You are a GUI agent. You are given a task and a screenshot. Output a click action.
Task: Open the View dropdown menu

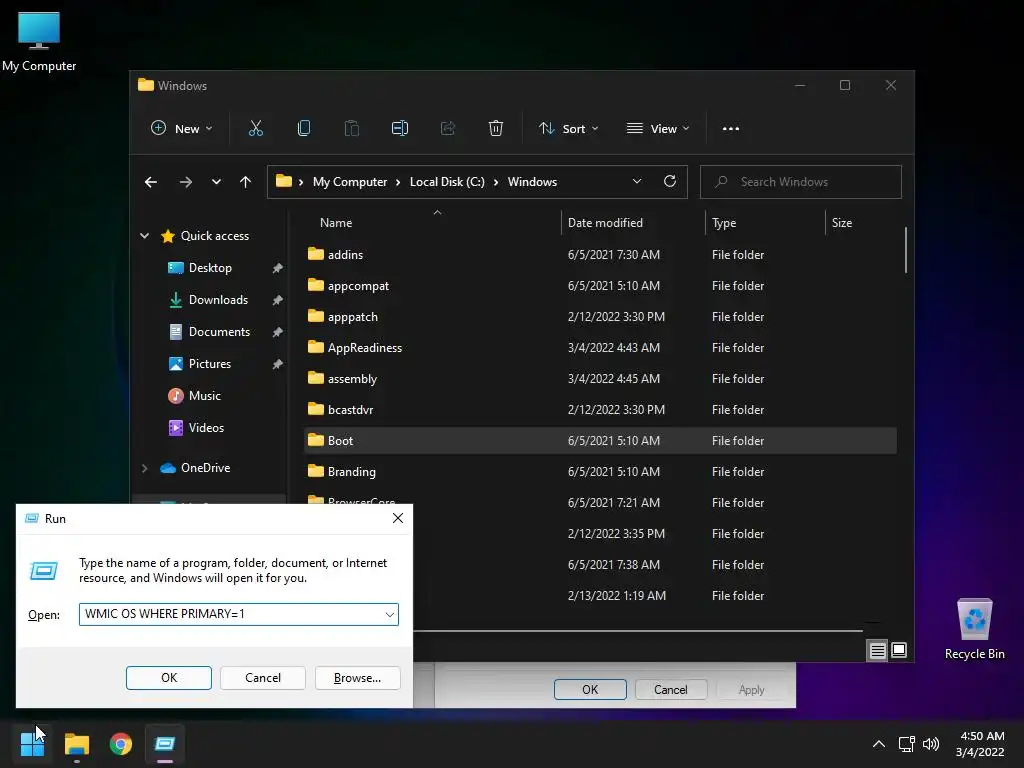[x=658, y=129]
